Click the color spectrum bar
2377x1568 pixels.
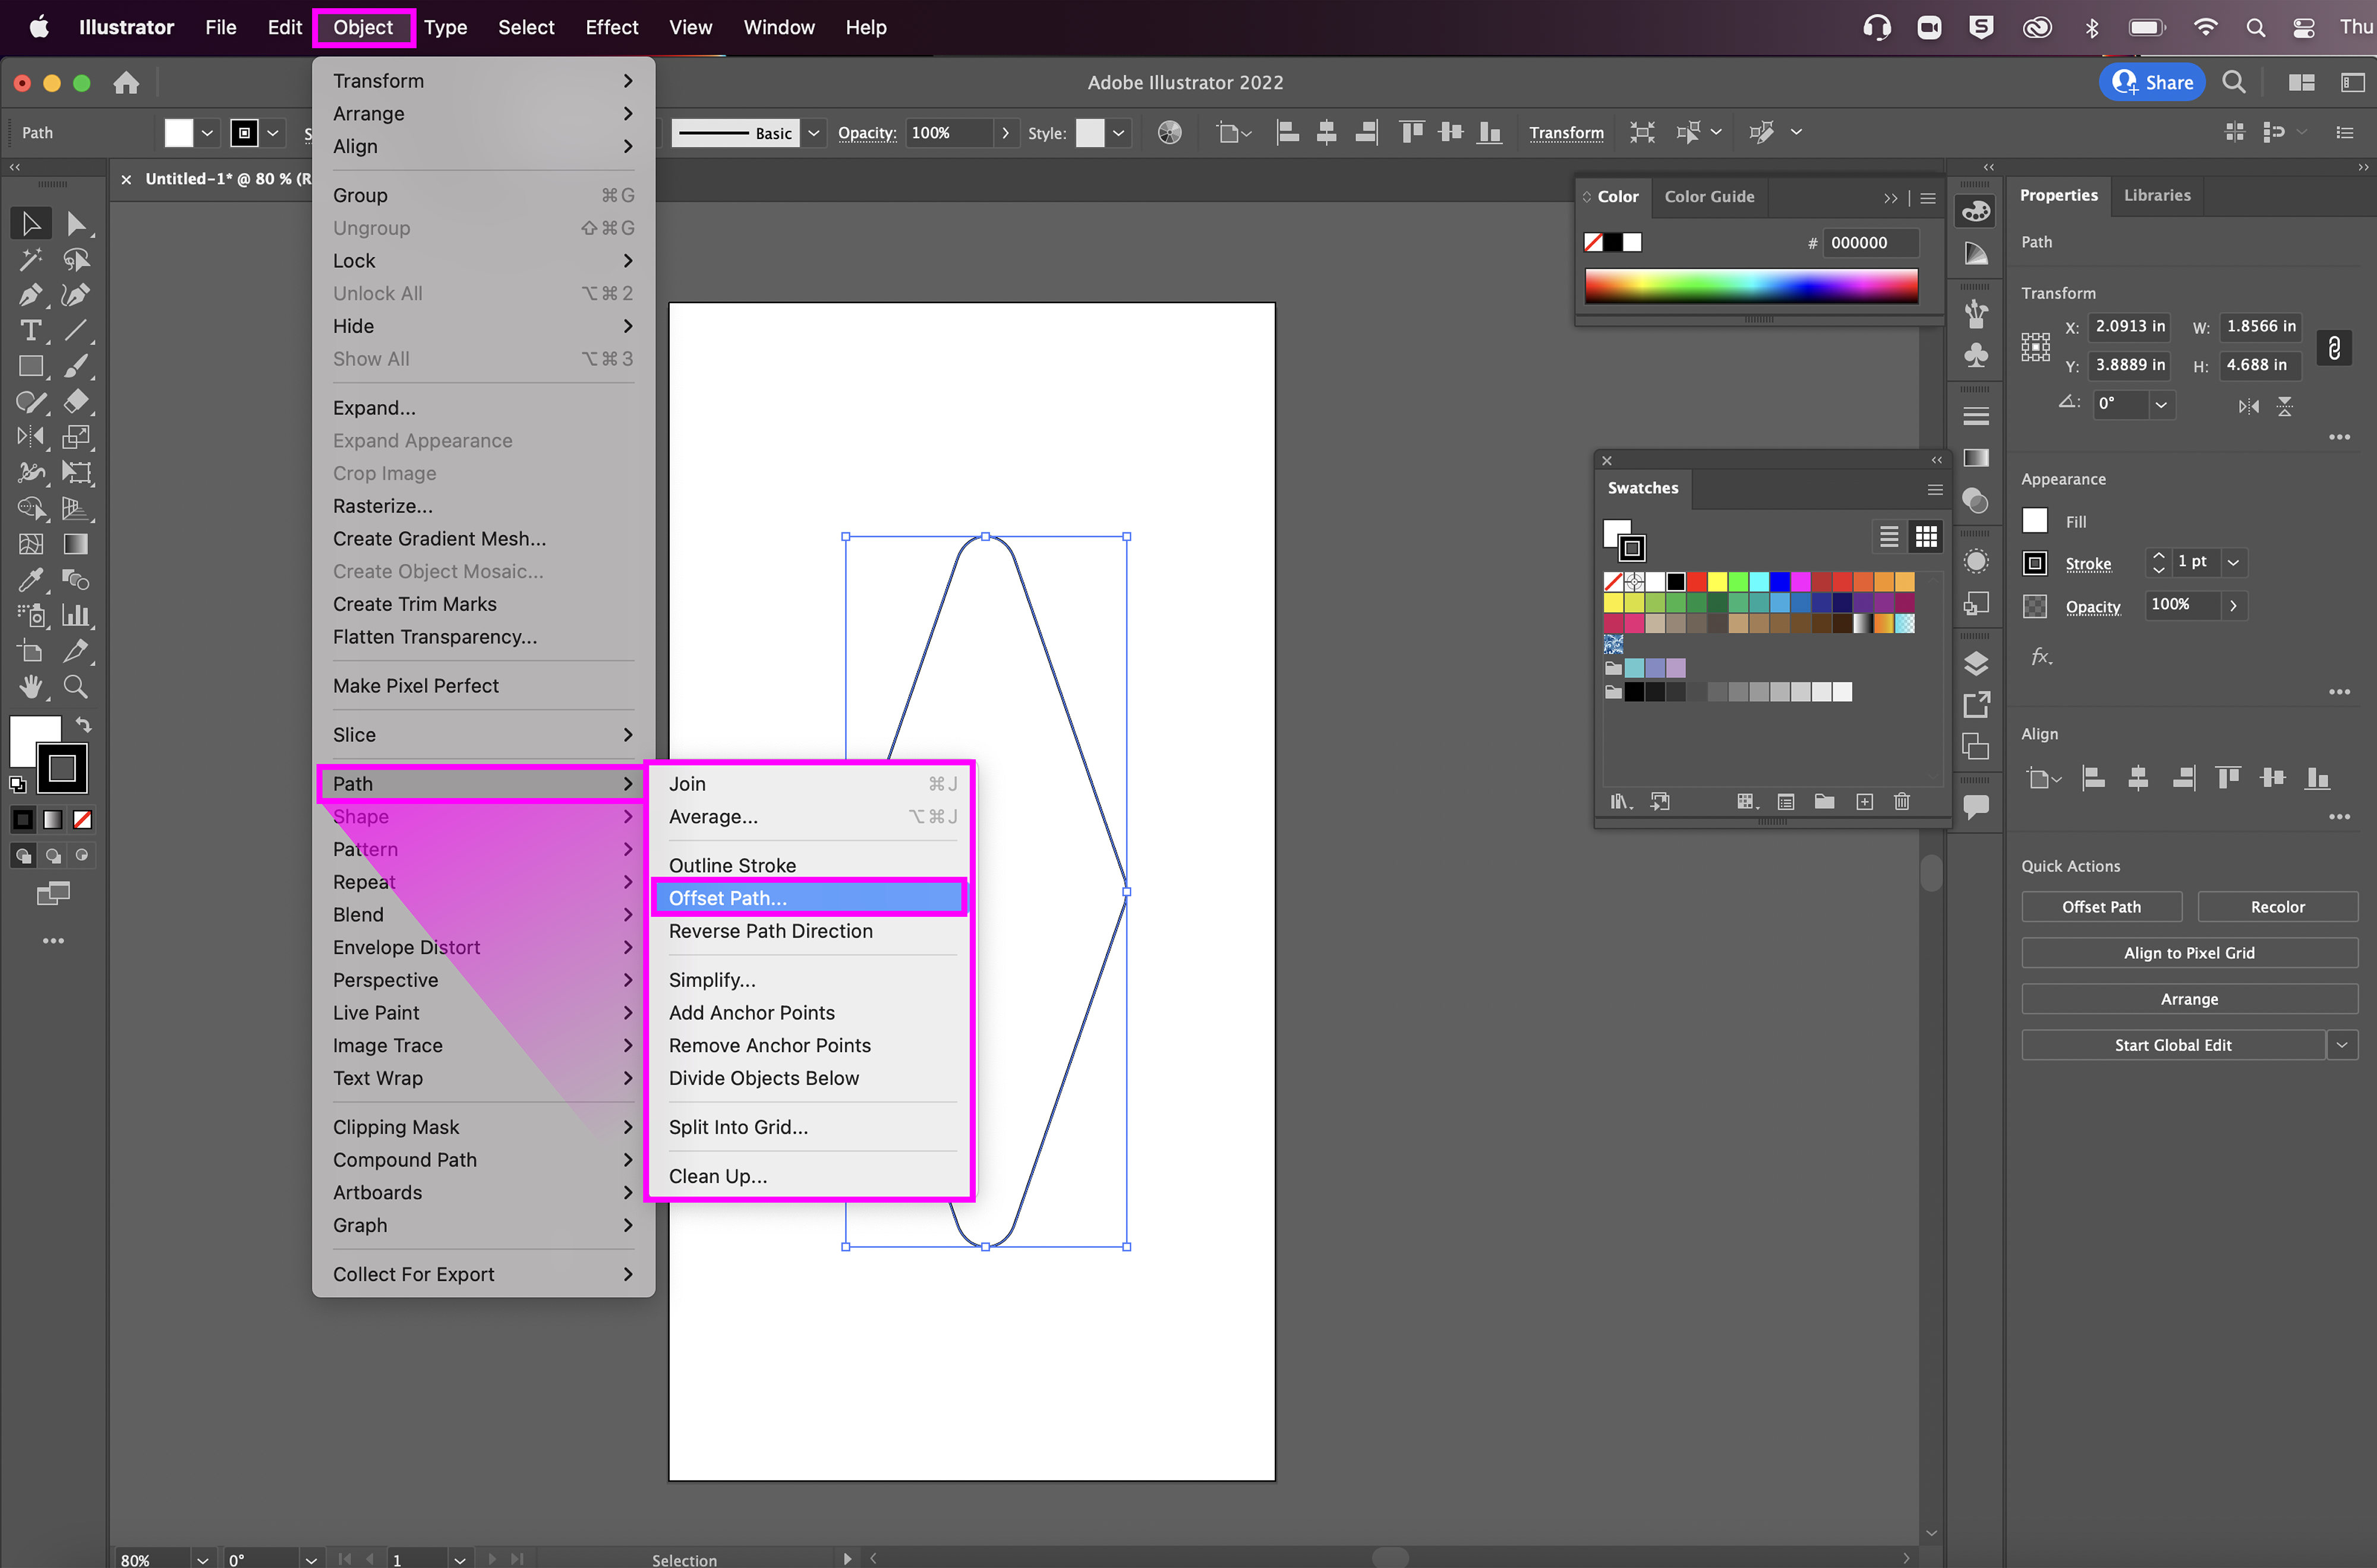click(x=1750, y=286)
